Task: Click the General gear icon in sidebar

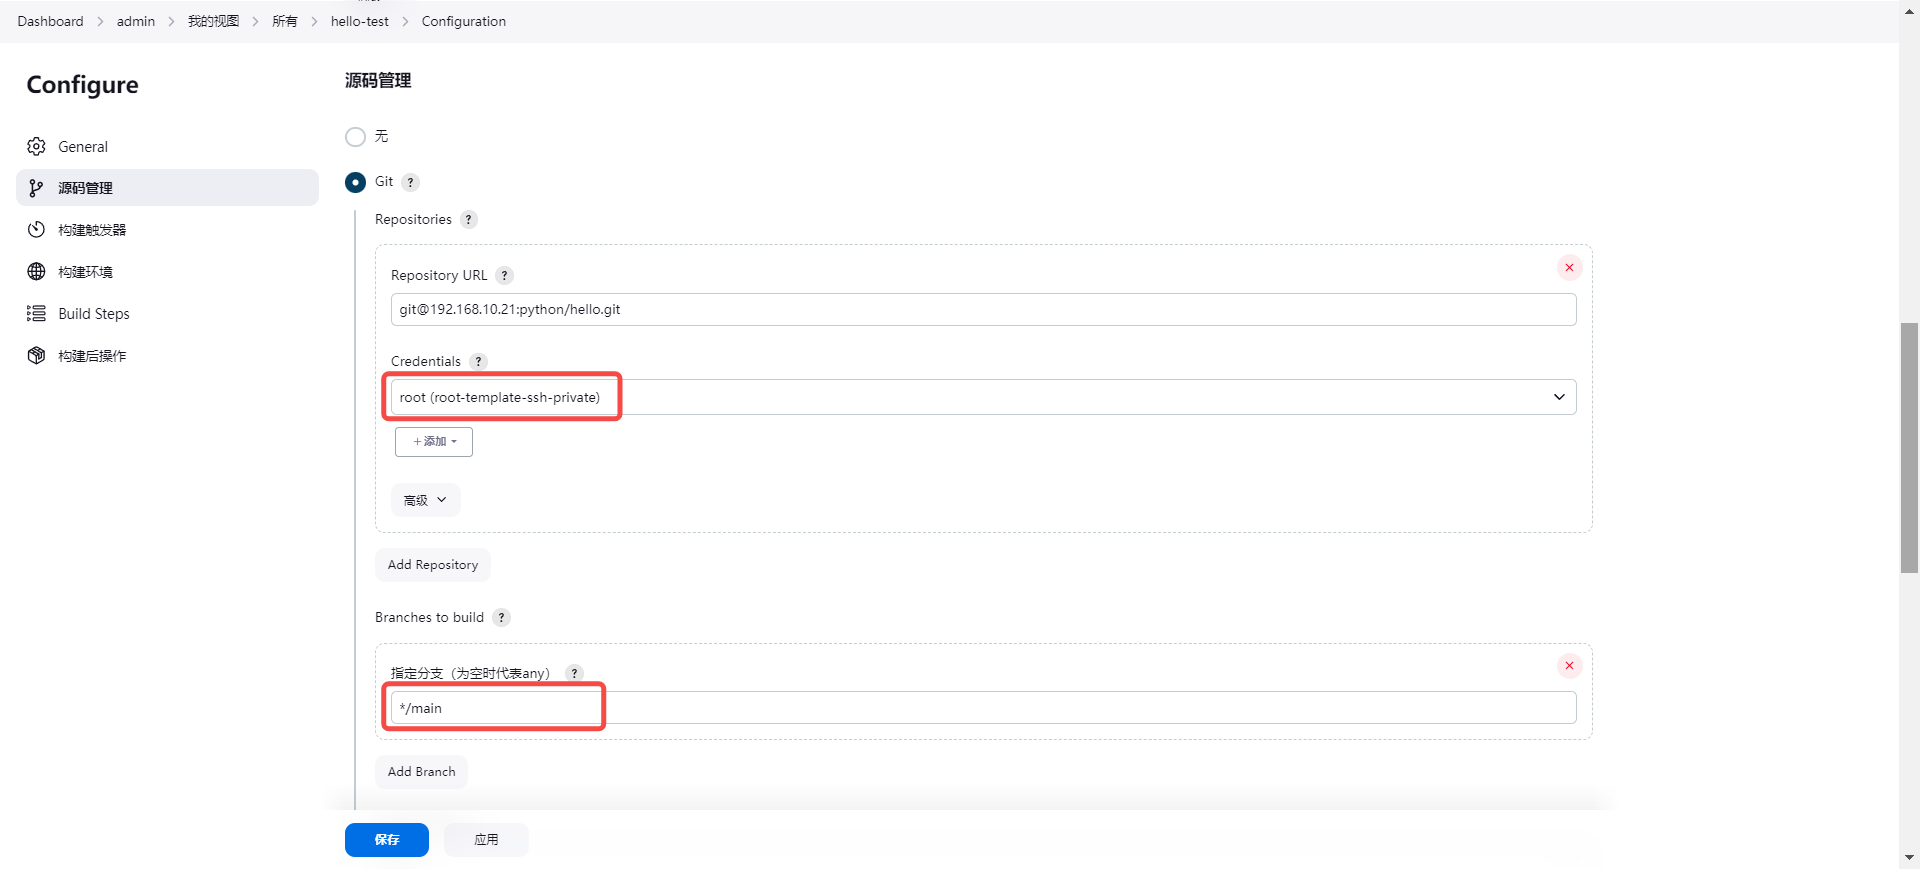Action: pyautogui.click(x=37, y=147)
